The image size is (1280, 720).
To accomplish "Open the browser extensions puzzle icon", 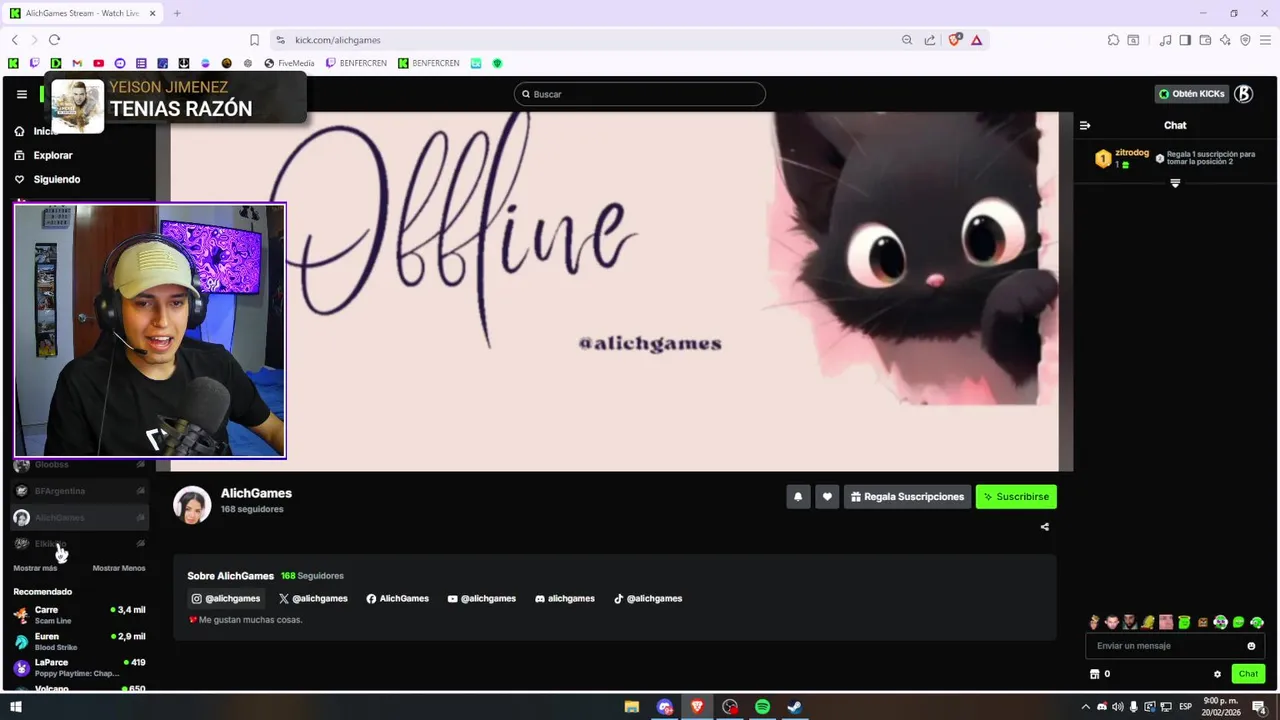I will point(1113,40).
